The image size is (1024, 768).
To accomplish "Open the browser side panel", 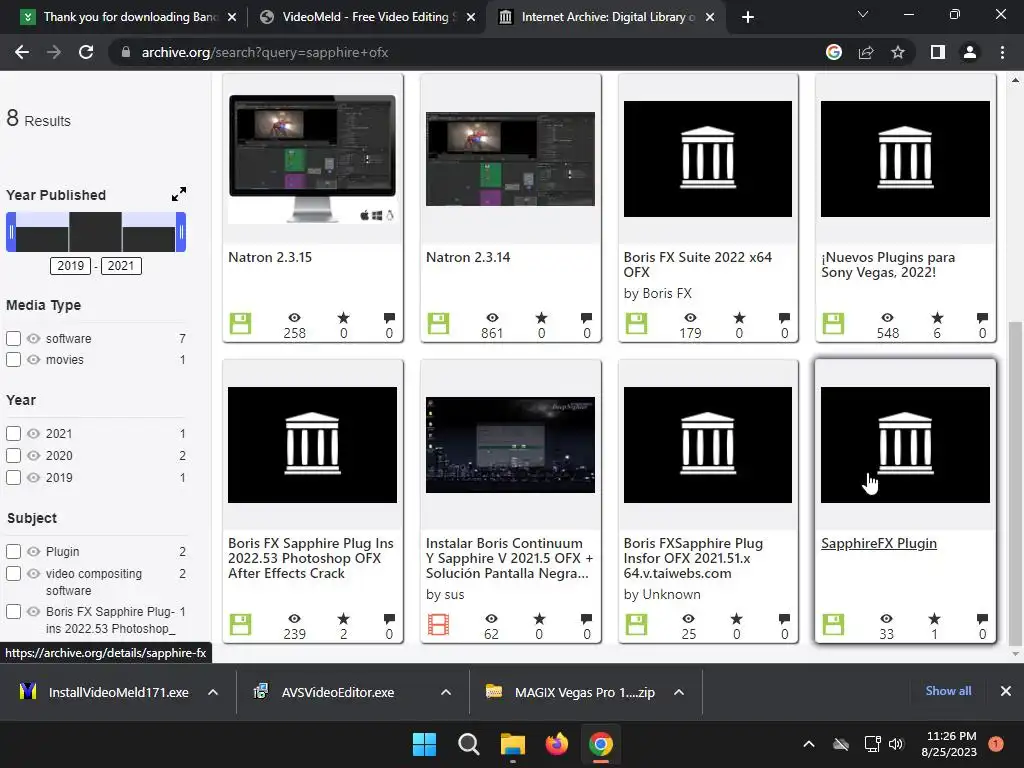I will point(938,52).
